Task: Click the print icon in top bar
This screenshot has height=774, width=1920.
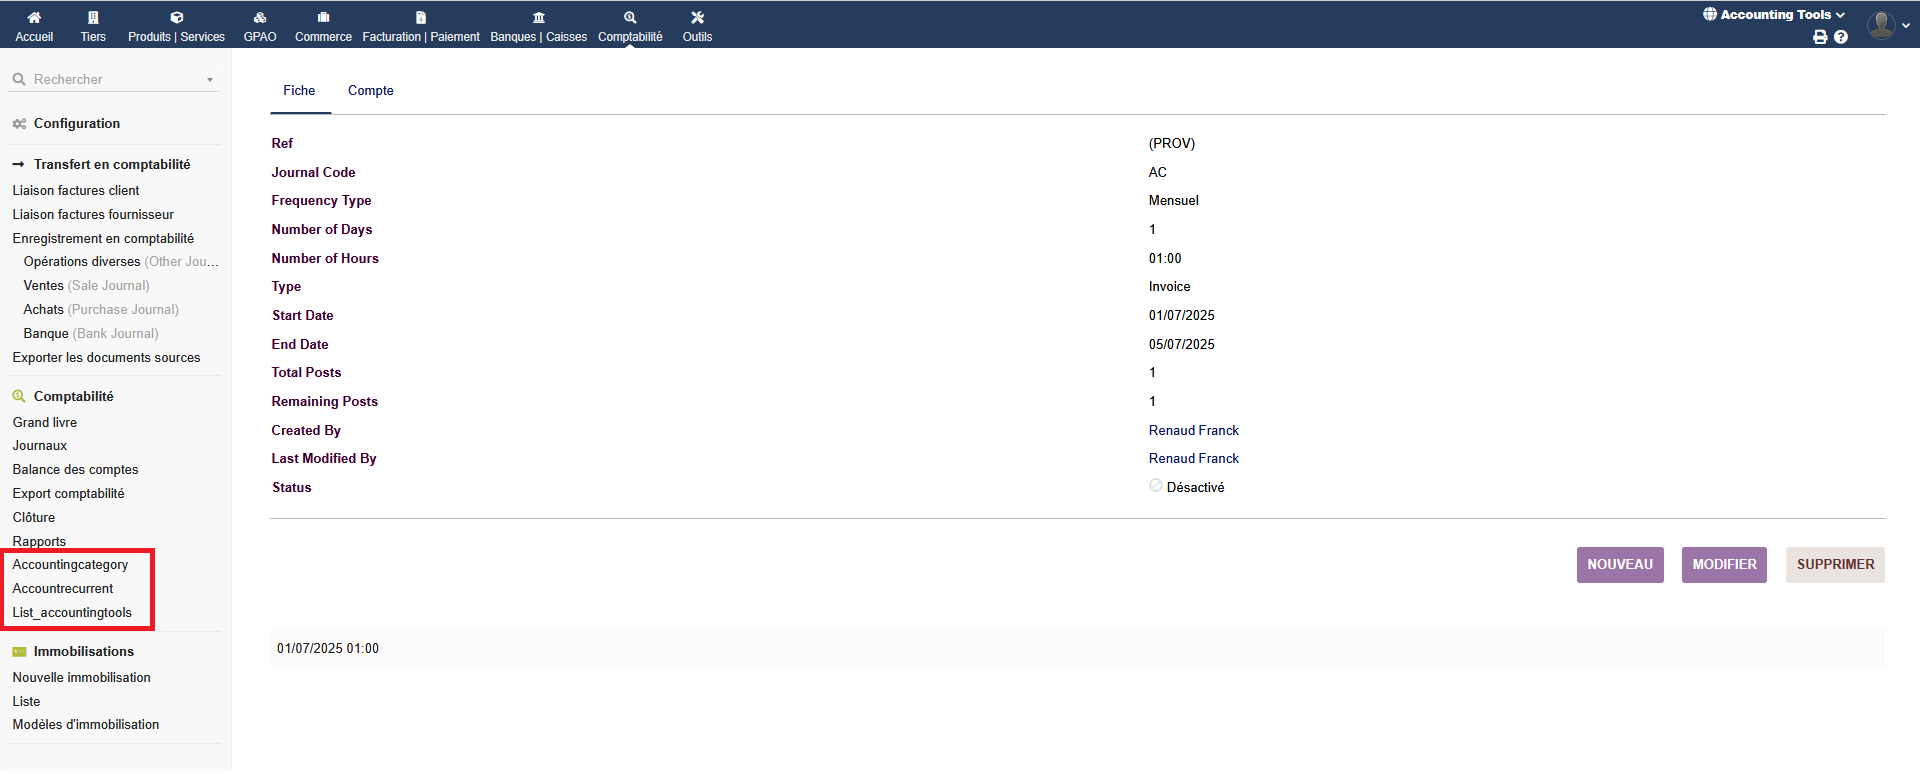Action: (x=1820, y=37)
